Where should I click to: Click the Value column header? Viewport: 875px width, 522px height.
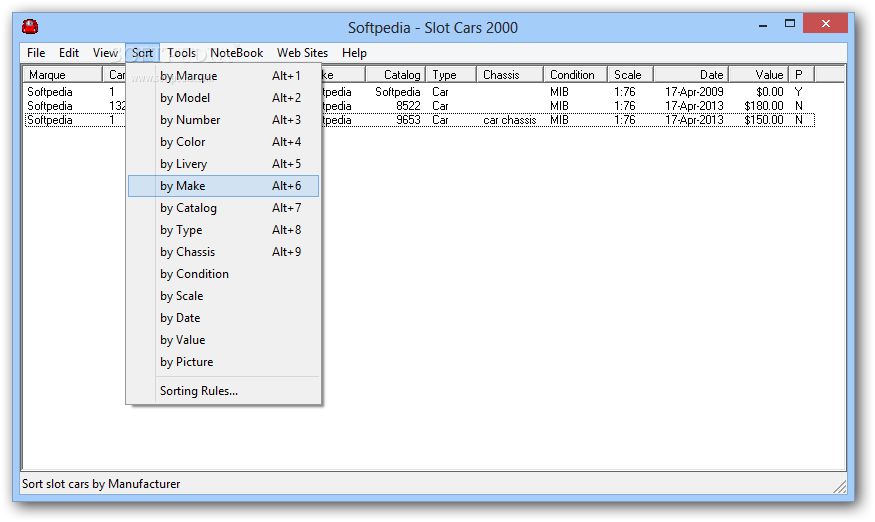759,75
